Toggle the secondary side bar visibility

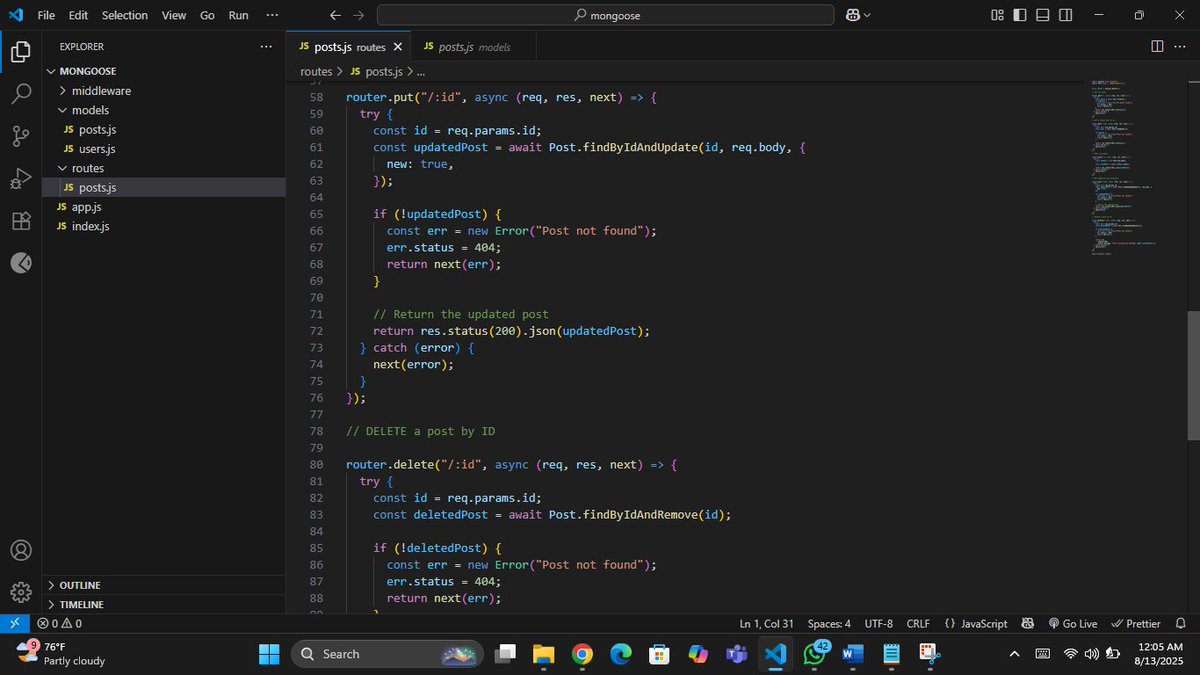pyautogui.click(x=1066, y=15)
